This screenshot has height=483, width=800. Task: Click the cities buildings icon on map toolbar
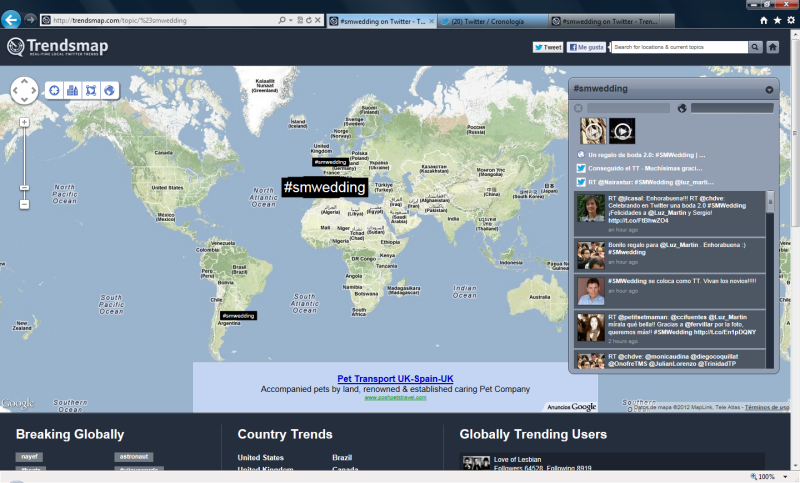(72, 91)
